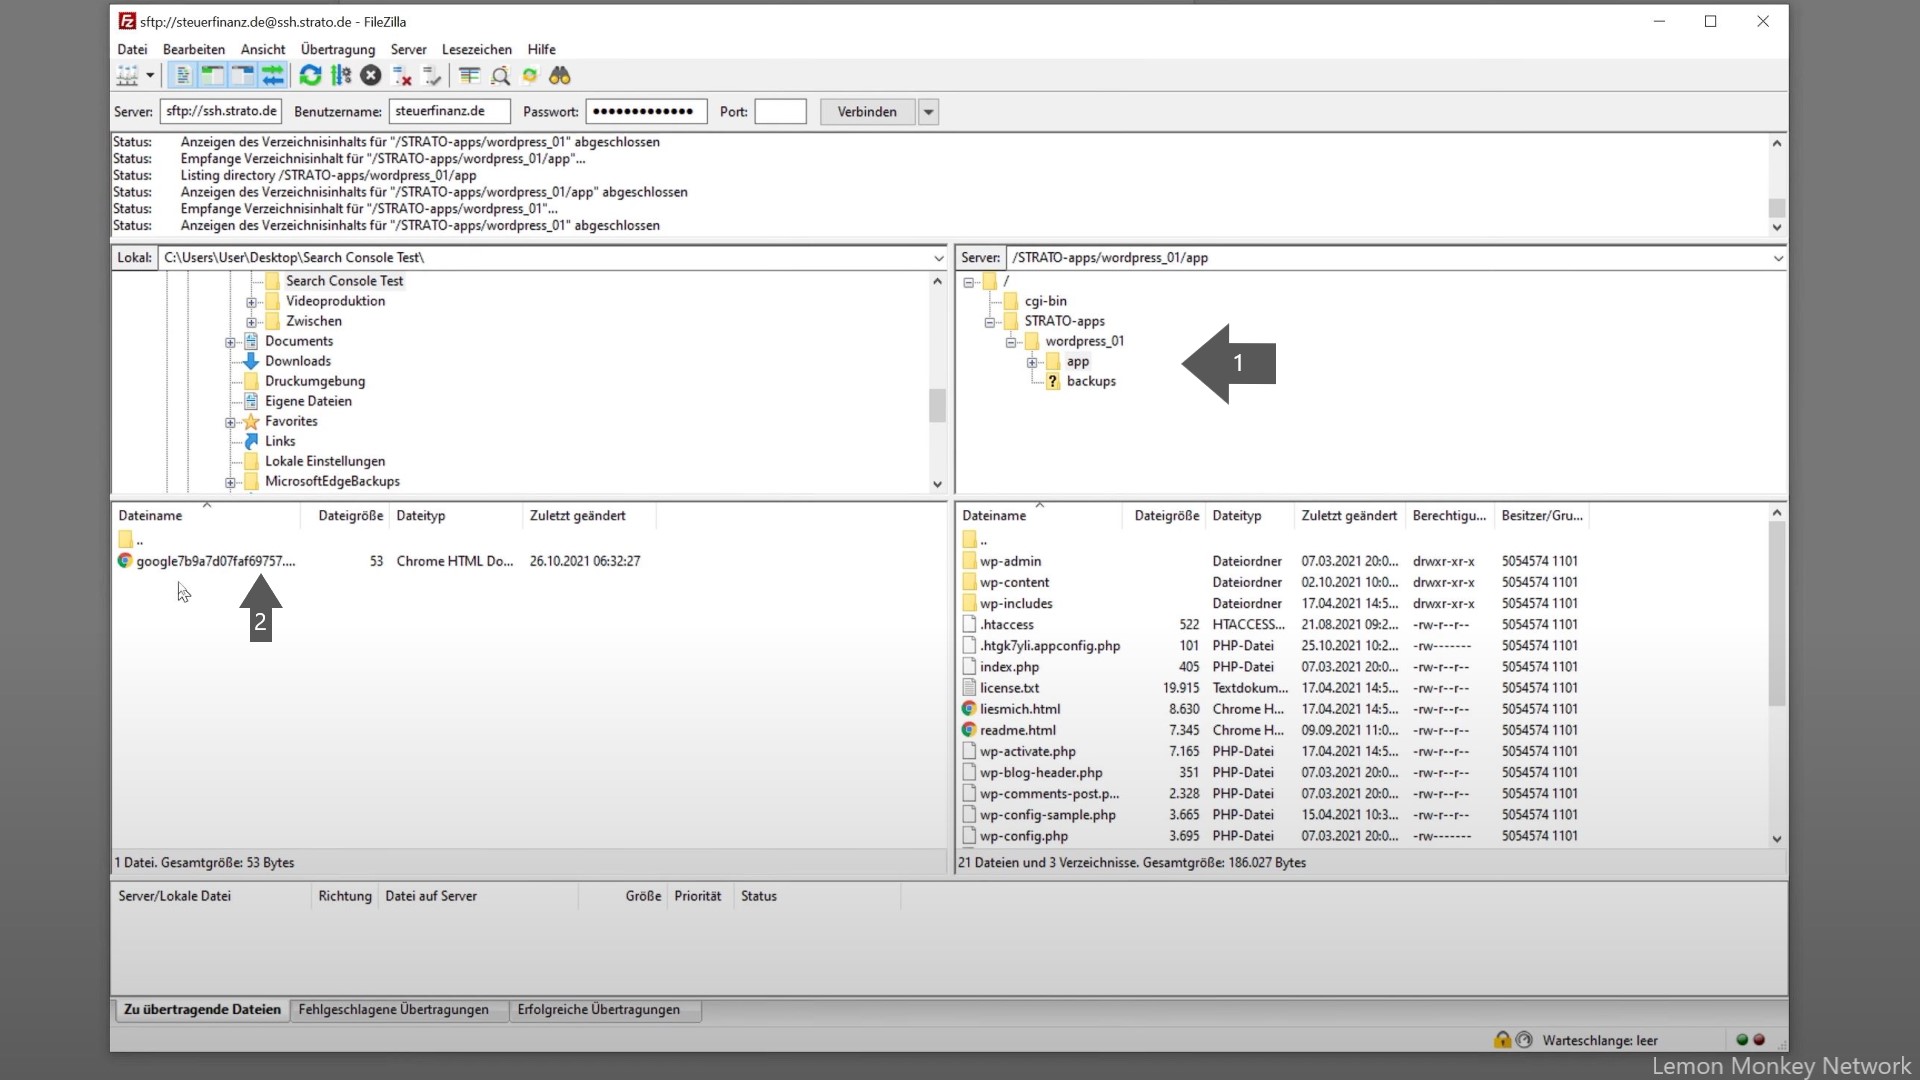Expand the Videoproduktion folder node
Screen dimensions: 1920x1080
252,302
